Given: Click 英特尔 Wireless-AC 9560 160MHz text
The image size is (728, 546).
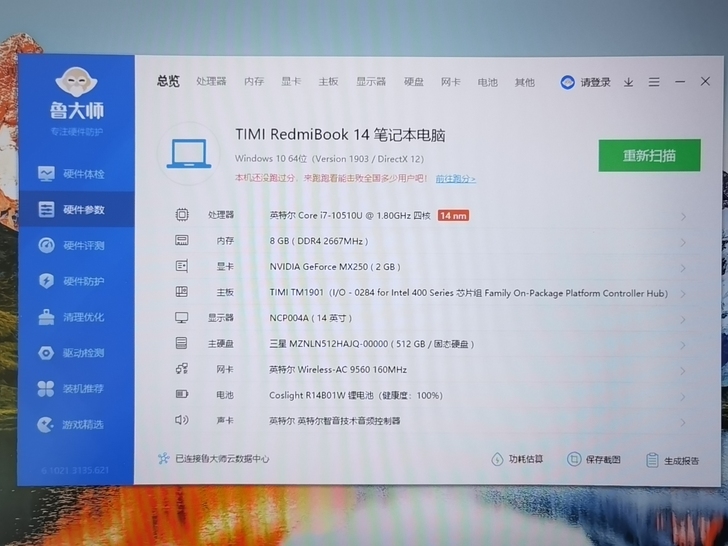Looking at the screenshot, I should pyautogui.click(x=338, y=370).
